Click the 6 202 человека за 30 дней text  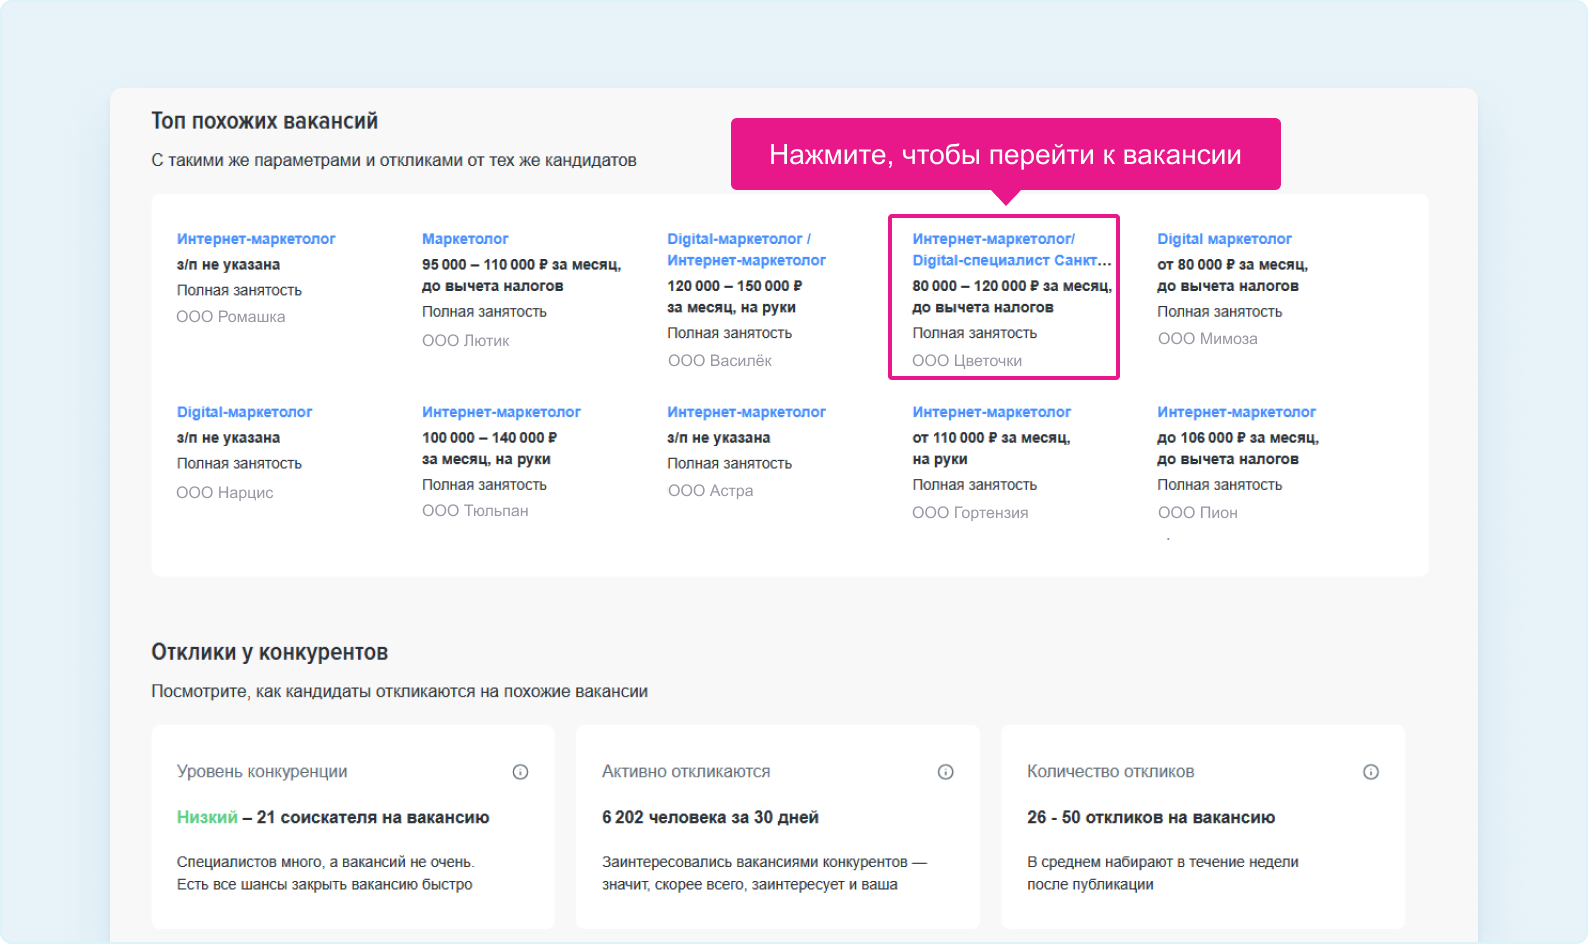pyautogui.click(x=710, y=817)
